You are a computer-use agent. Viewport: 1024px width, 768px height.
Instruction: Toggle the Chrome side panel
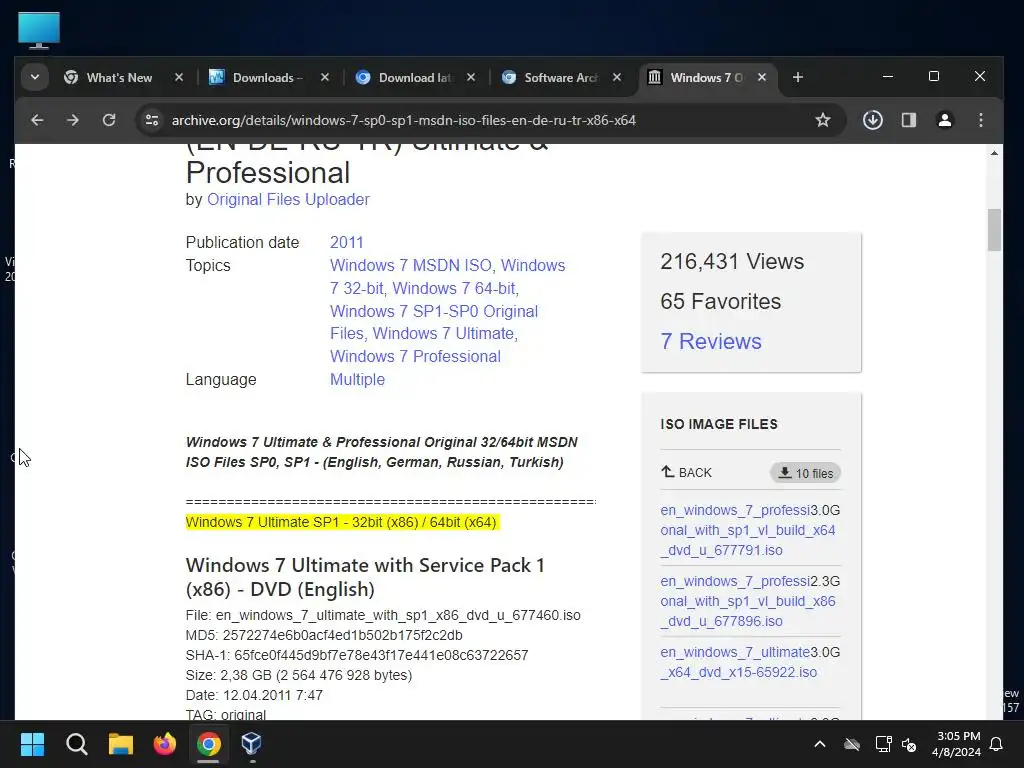coord(908,120)
